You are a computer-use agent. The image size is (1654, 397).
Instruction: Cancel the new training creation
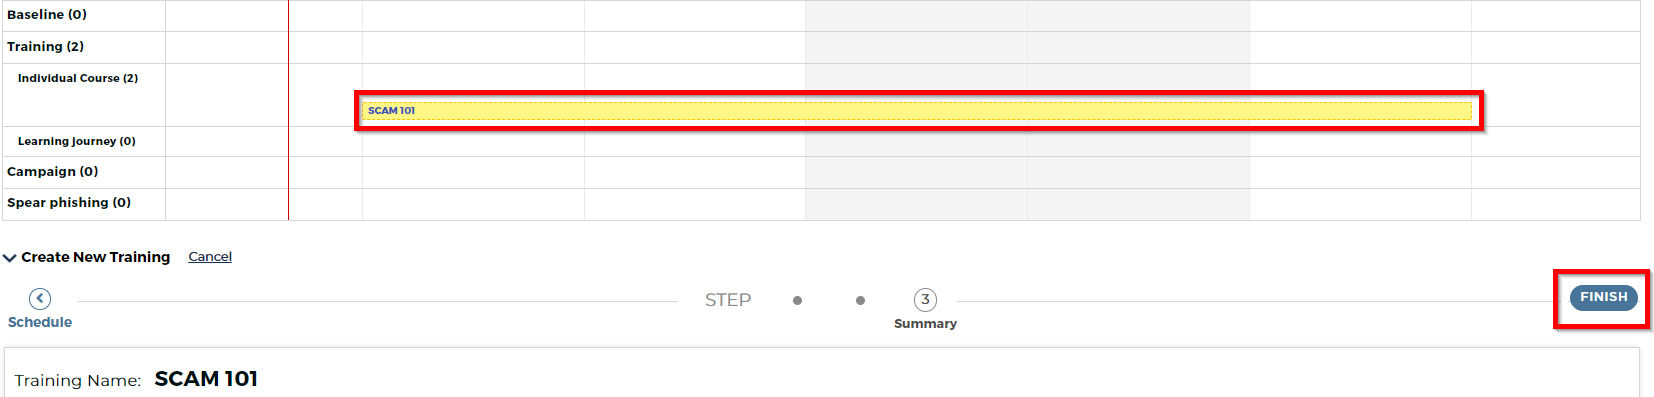coord(210,257)
